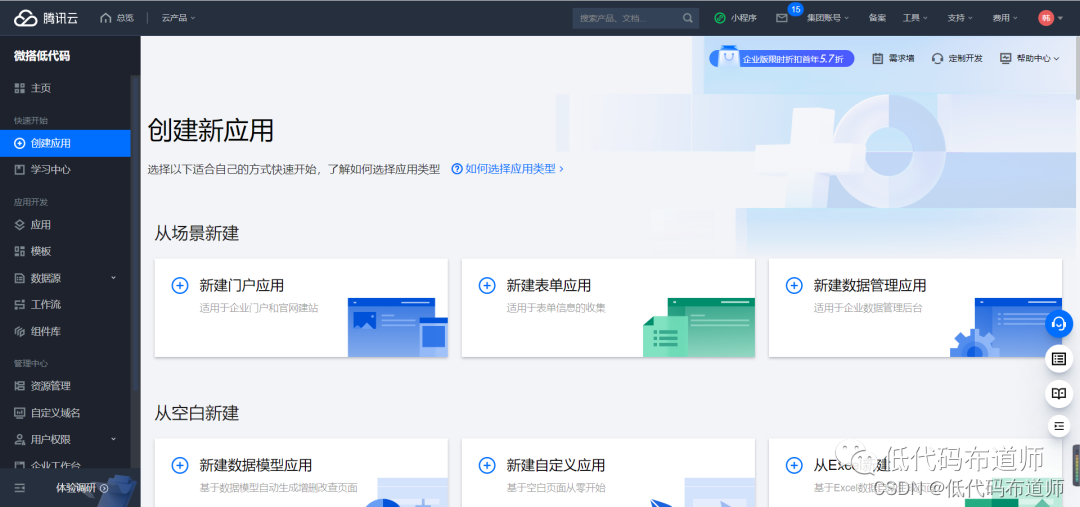The height and width of the screenshot is (507, 1080).
Task: Click the question mark help icon
Action: pyautogui.click(x=457, y=169)
